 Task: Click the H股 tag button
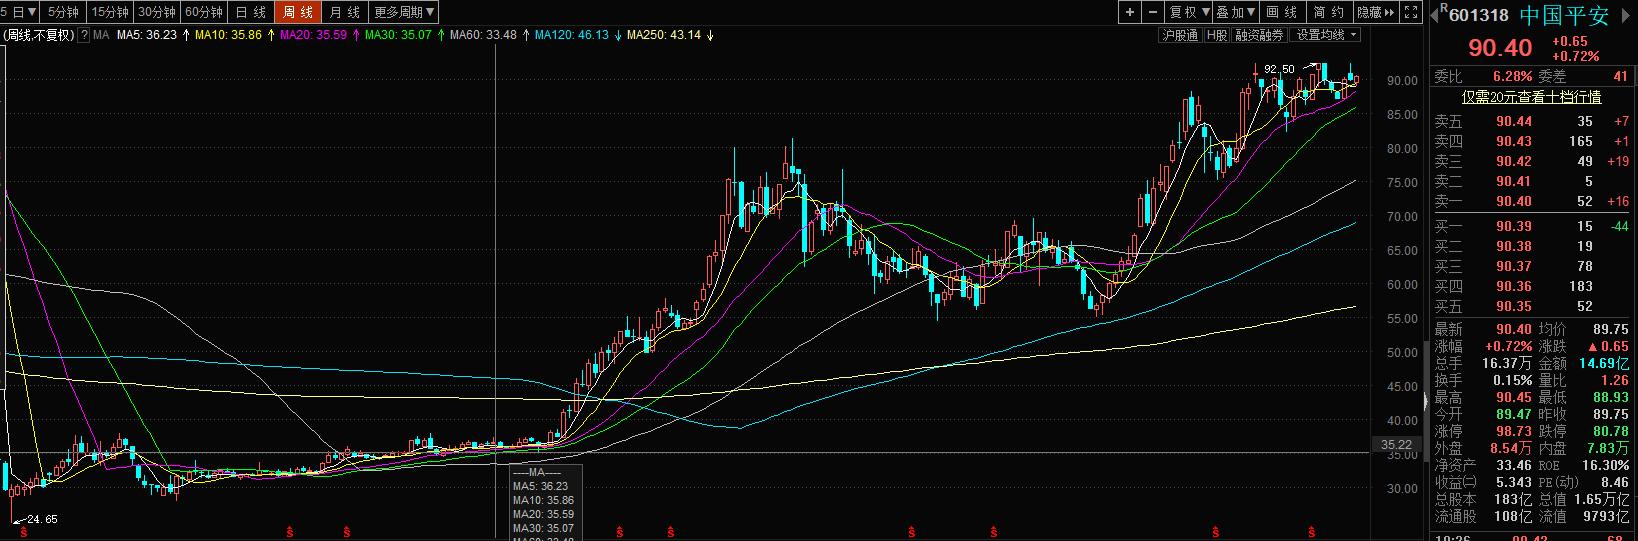click(x=1216, y=35)
